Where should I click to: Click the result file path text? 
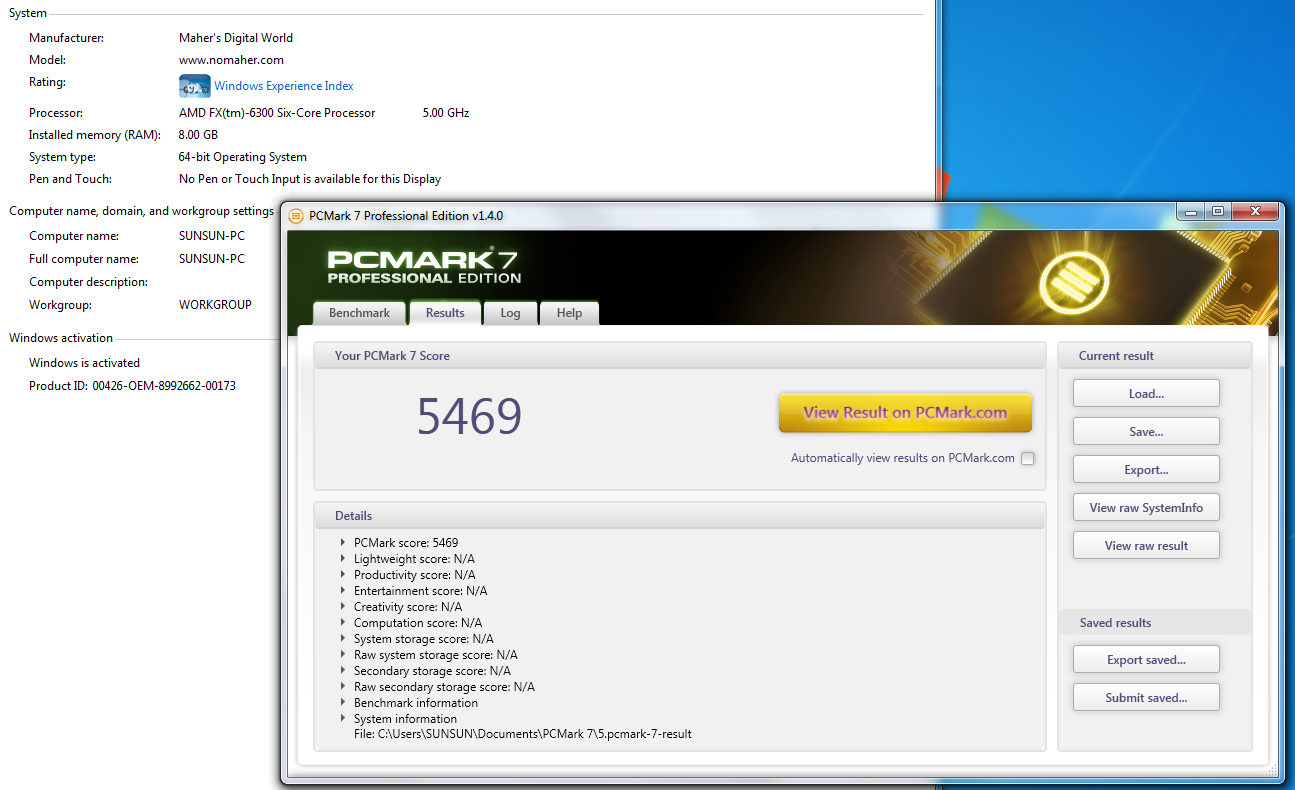click(523, 734)
